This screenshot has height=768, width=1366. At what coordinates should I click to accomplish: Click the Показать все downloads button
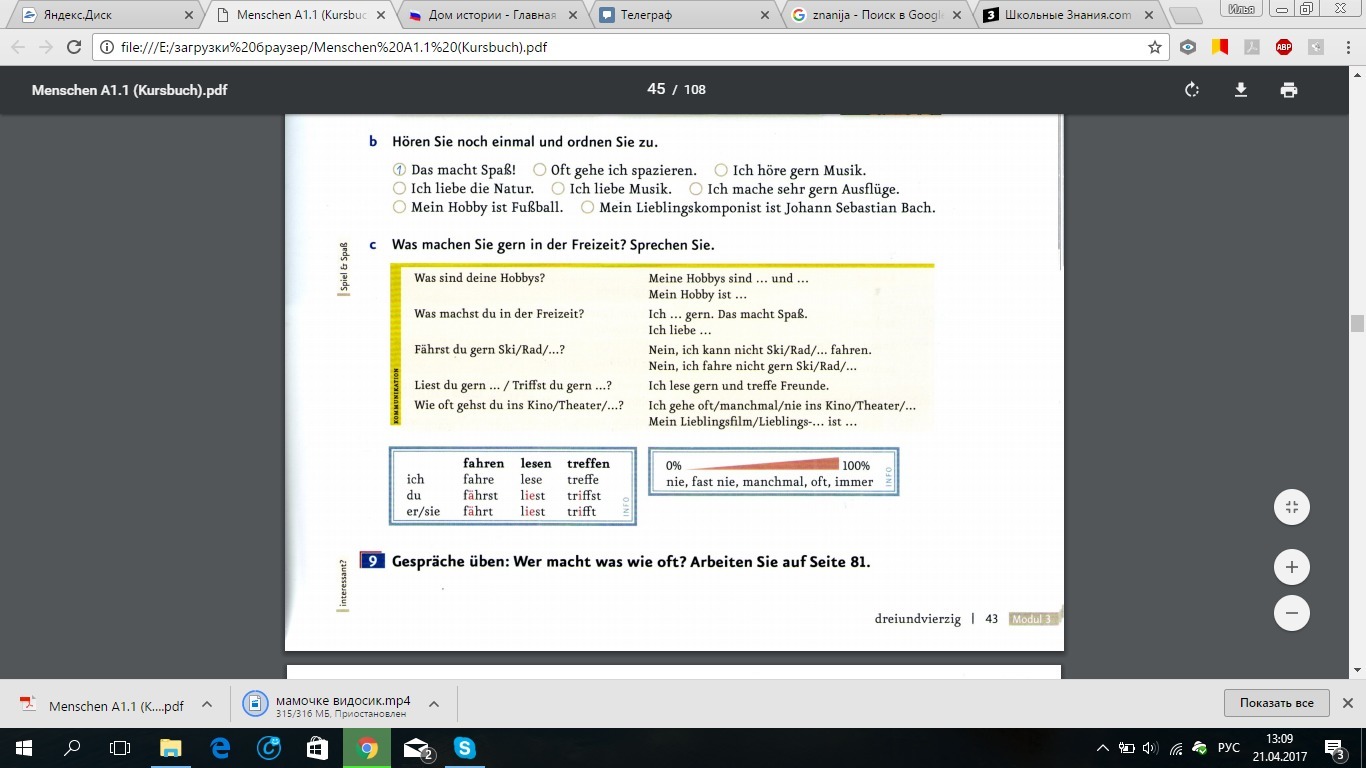[x=1276, y=703]
